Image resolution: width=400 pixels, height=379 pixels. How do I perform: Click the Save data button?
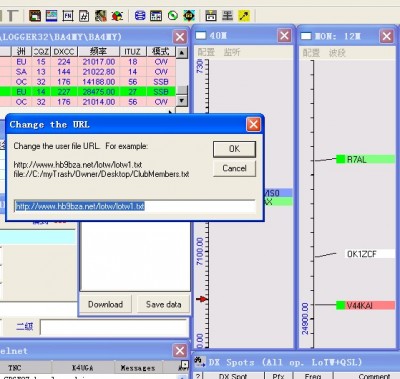pyautogui.click(x=163, y=304)
